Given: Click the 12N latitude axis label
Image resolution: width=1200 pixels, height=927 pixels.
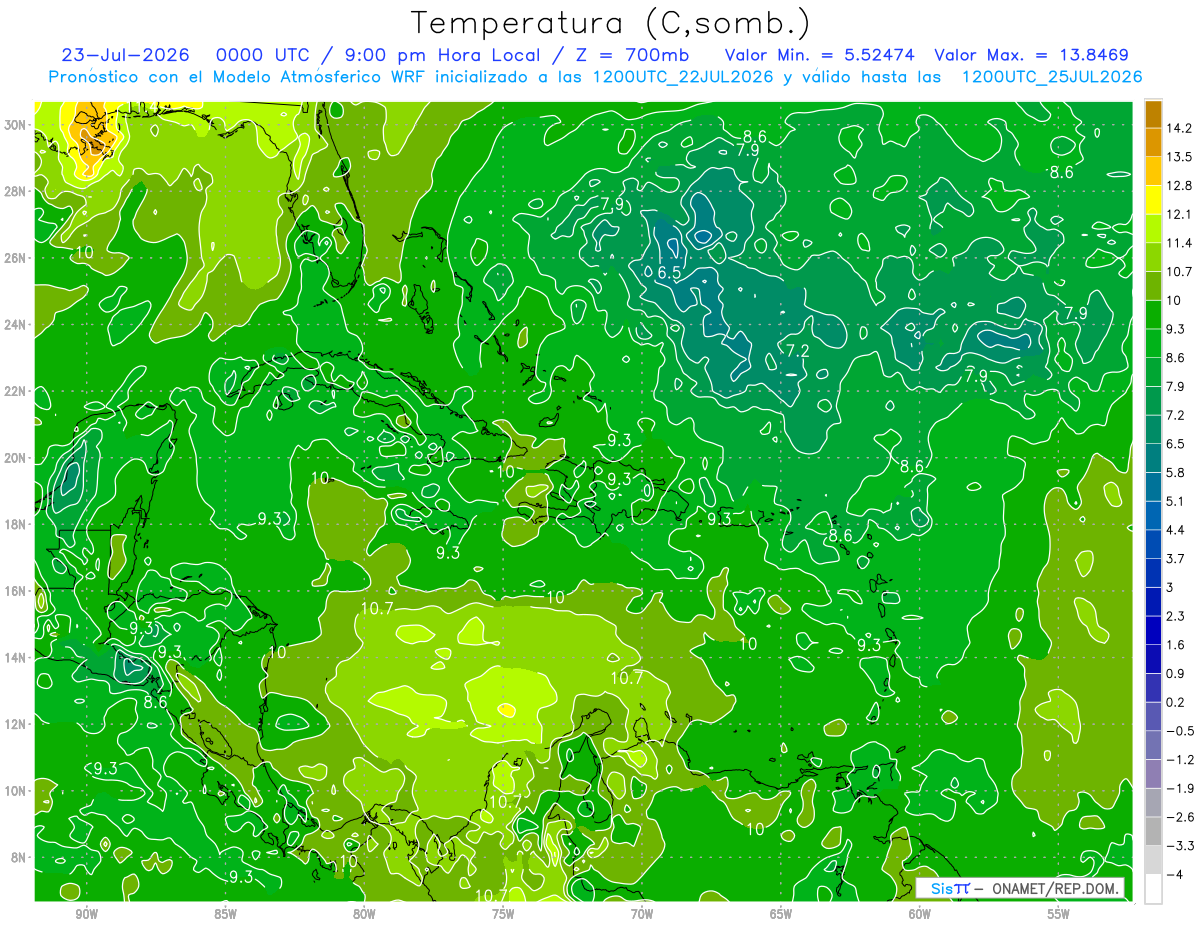Looking at the screenshot, I should [17, 724].
